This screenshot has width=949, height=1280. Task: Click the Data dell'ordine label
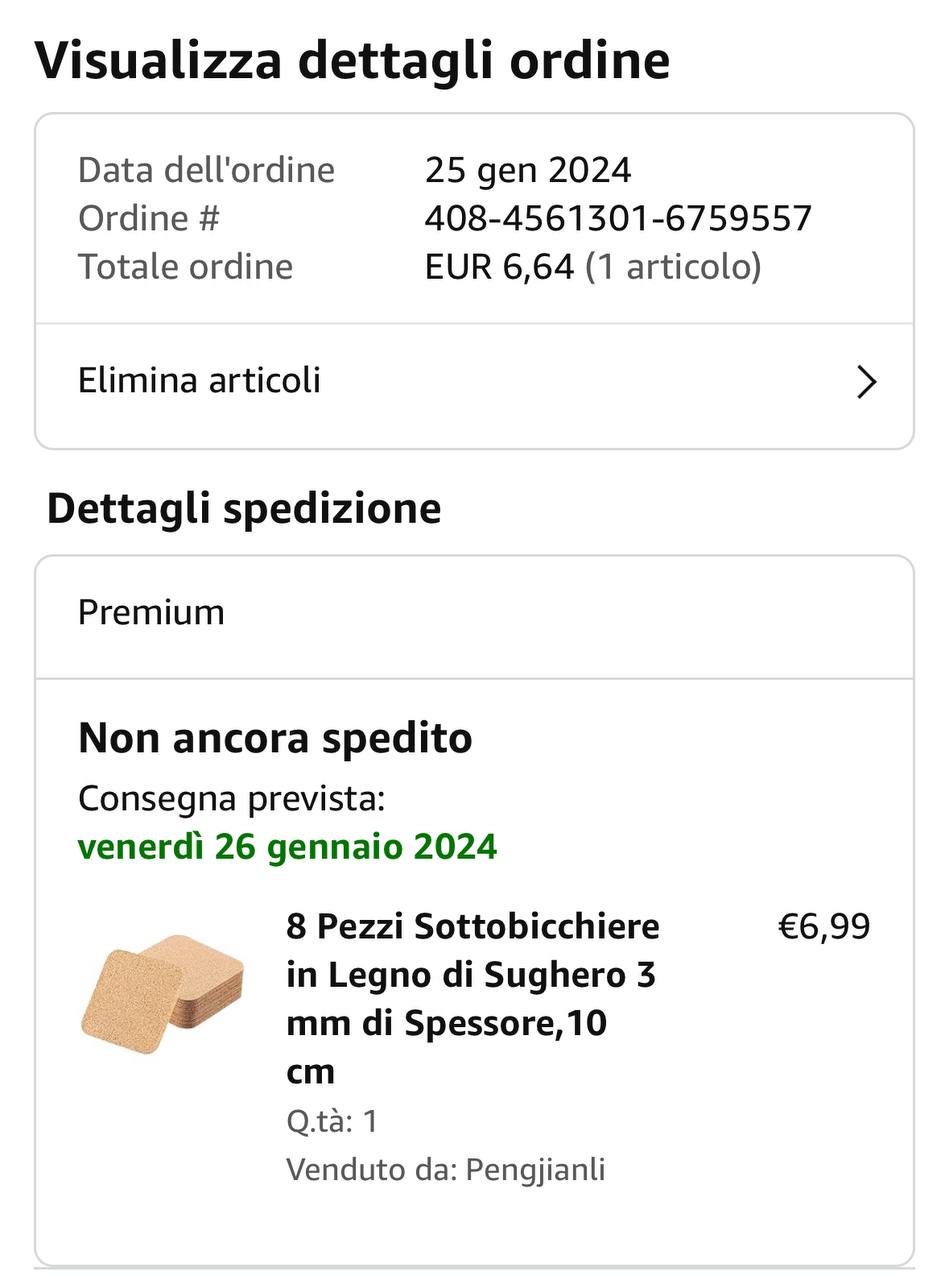206,170
